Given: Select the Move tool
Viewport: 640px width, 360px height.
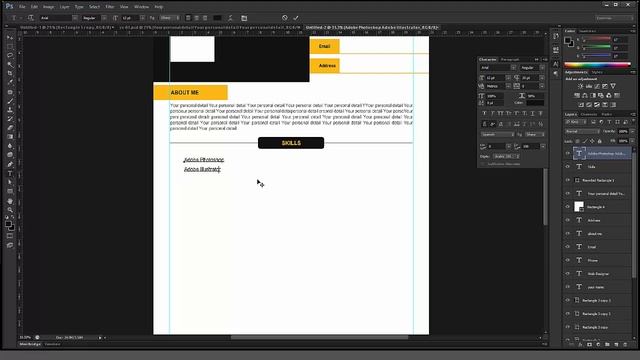Looking at the screenshot, I should pyautogui.click(x=10, y=38).
